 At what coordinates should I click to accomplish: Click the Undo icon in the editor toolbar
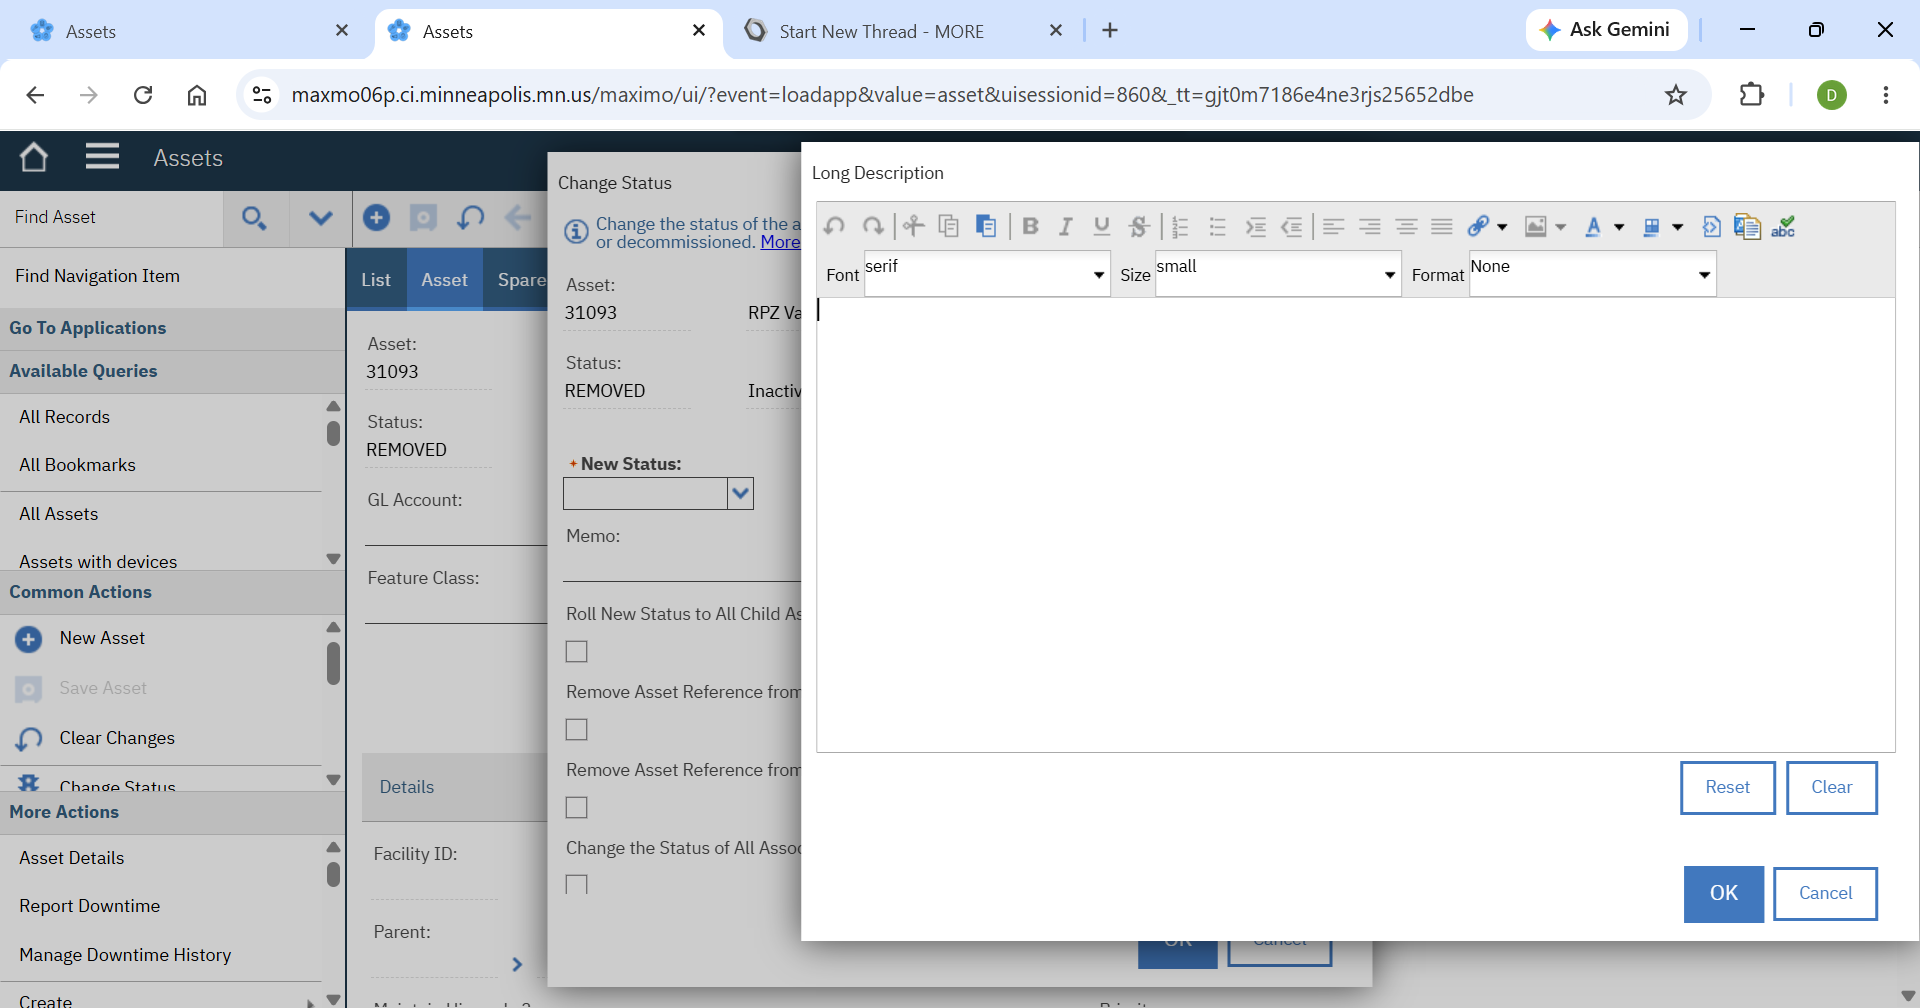click(x=834, y=227)
